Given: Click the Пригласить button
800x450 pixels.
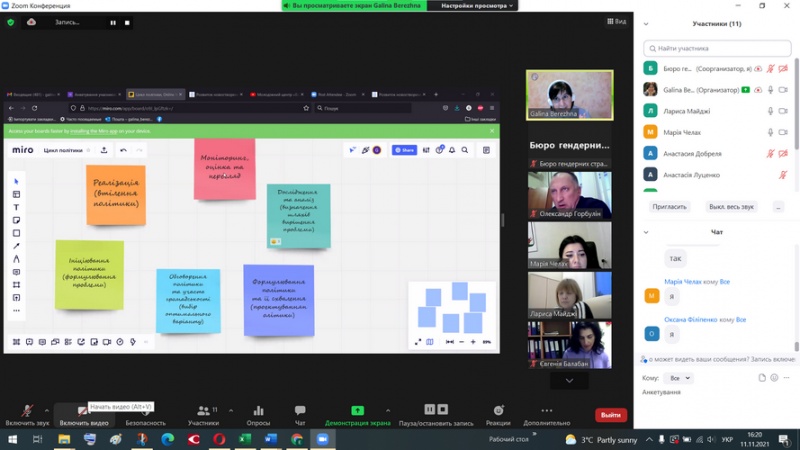Looking at the screenshot, I should tap(669, 206).
